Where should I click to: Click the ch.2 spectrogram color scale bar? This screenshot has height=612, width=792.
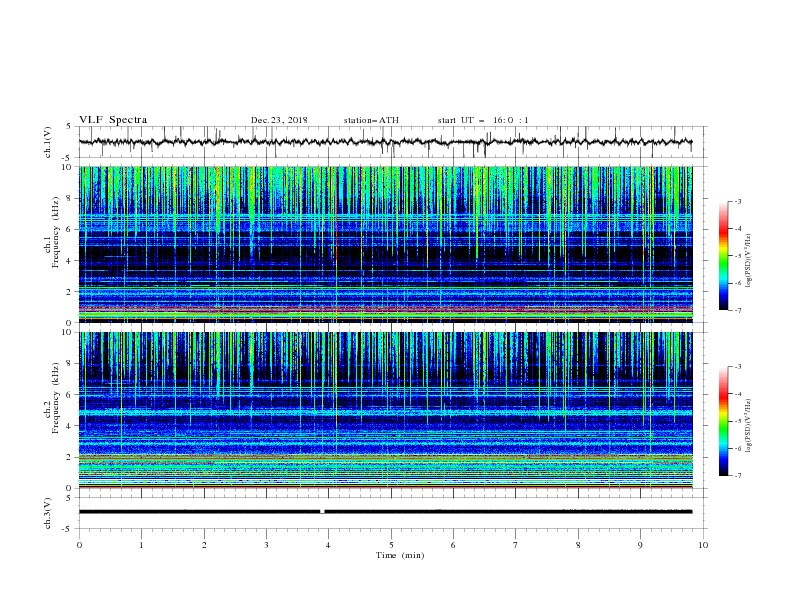click(x=723, y=421)
